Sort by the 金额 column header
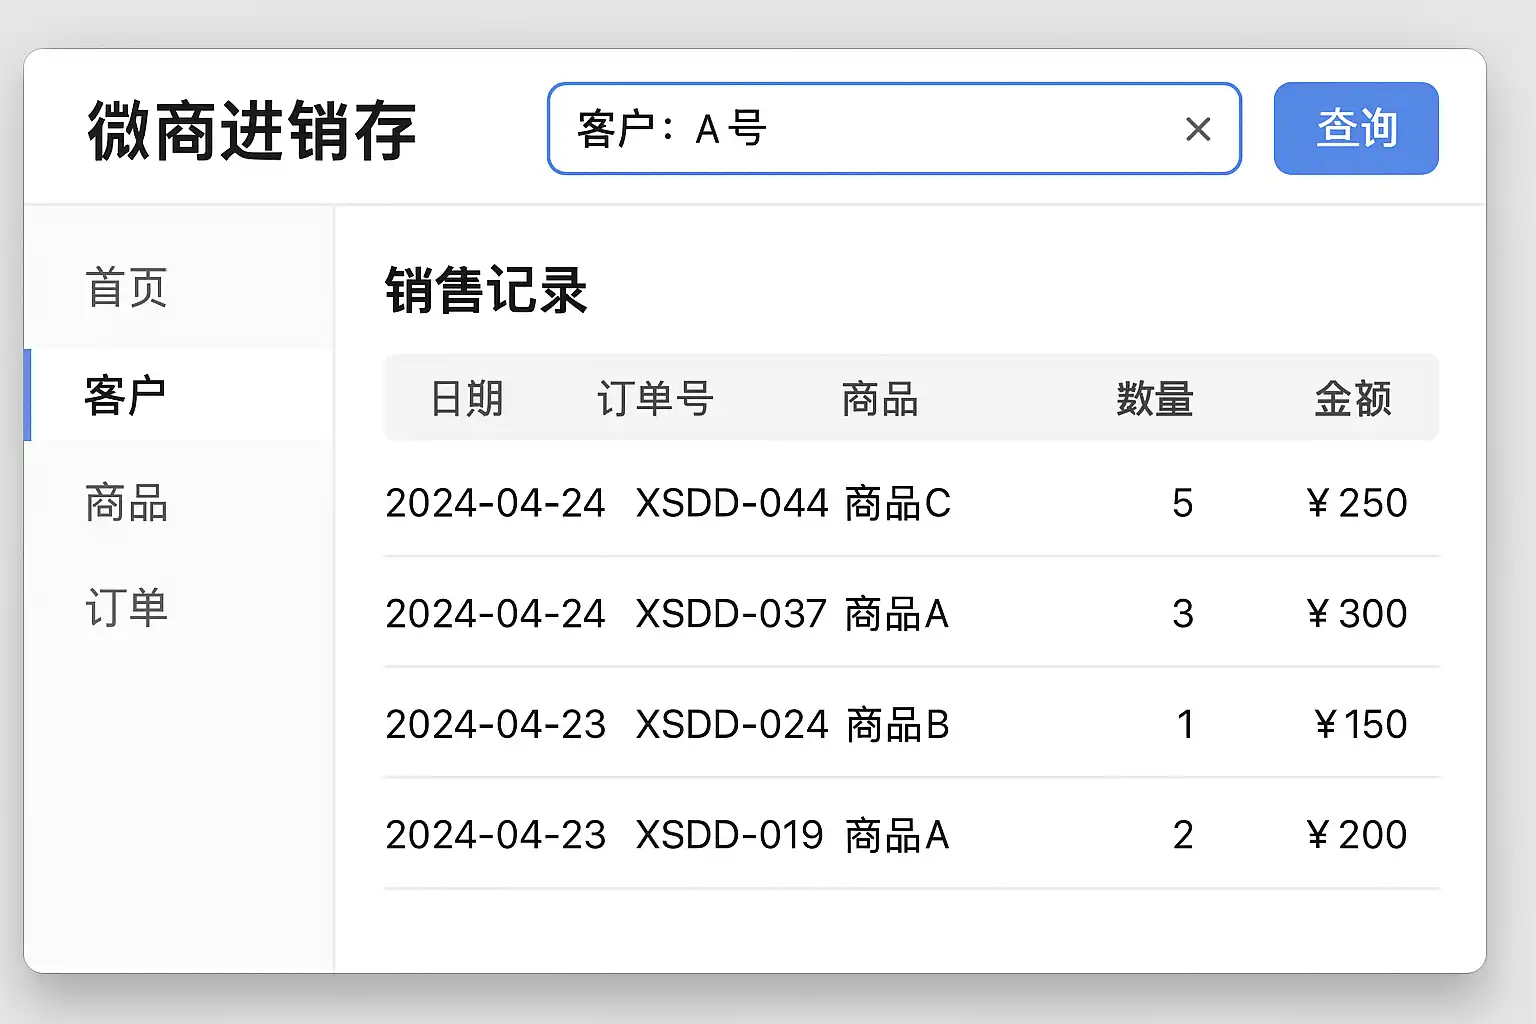 pos(1352,399)
